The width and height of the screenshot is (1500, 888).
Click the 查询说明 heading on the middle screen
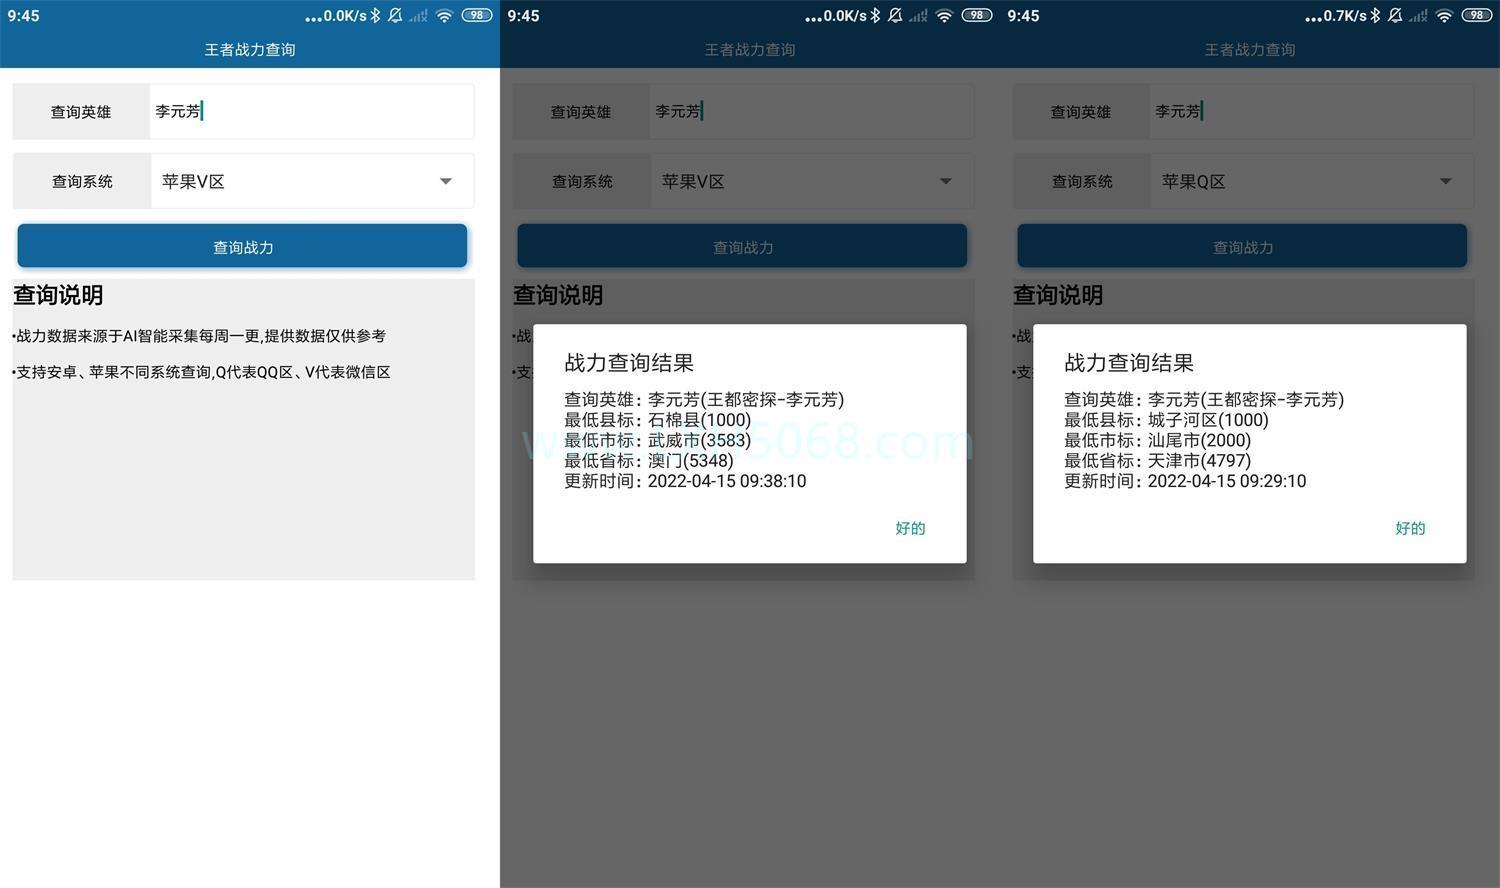coord(558,295)
